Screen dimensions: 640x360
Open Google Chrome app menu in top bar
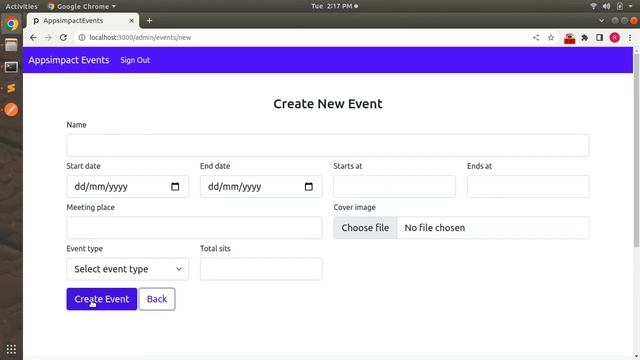click(x=82, y=6)
